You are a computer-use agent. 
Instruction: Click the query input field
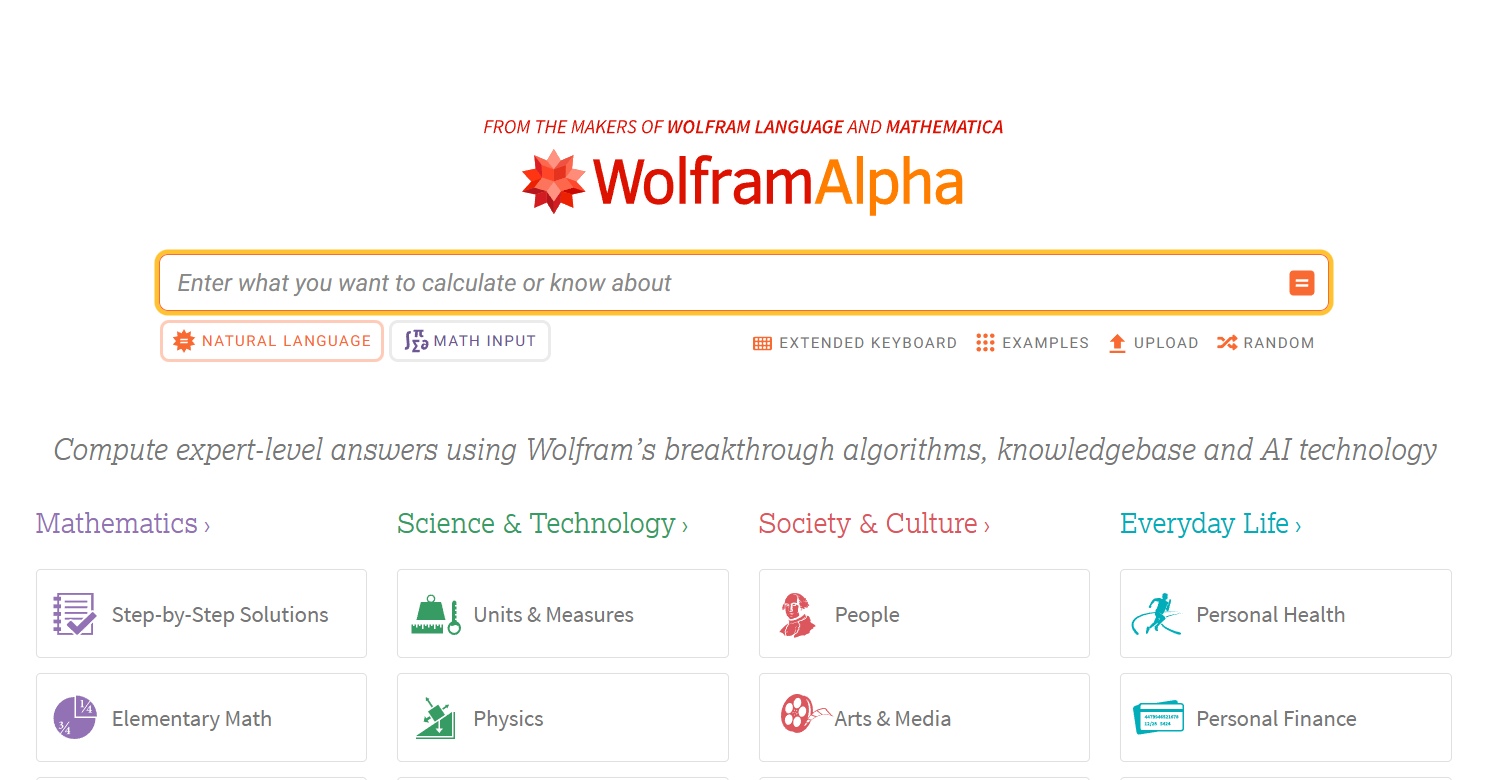click(720, 283)
